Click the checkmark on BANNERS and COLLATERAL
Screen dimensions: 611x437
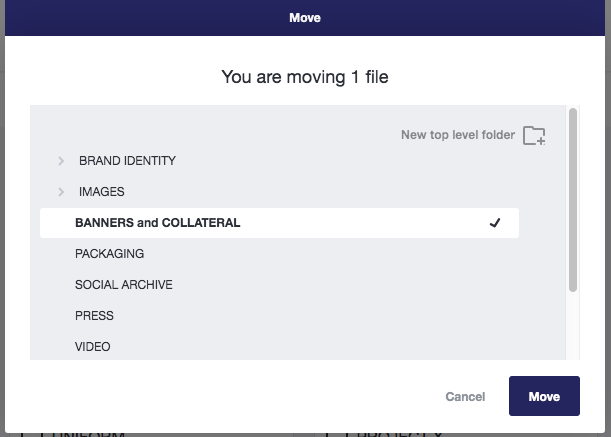pos(494,223)
